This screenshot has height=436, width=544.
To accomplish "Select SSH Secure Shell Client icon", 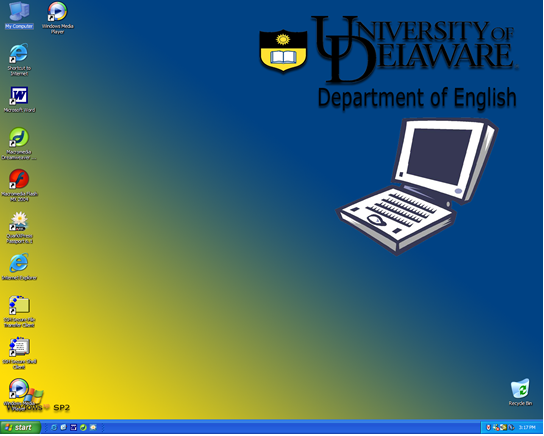I will [19, 353].
